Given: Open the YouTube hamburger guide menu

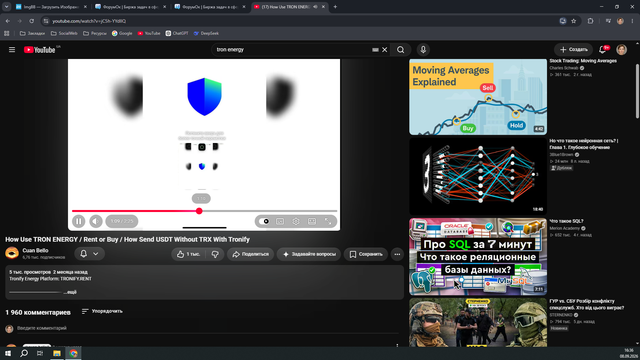Looking at the screenshot, I should (12, 50).
